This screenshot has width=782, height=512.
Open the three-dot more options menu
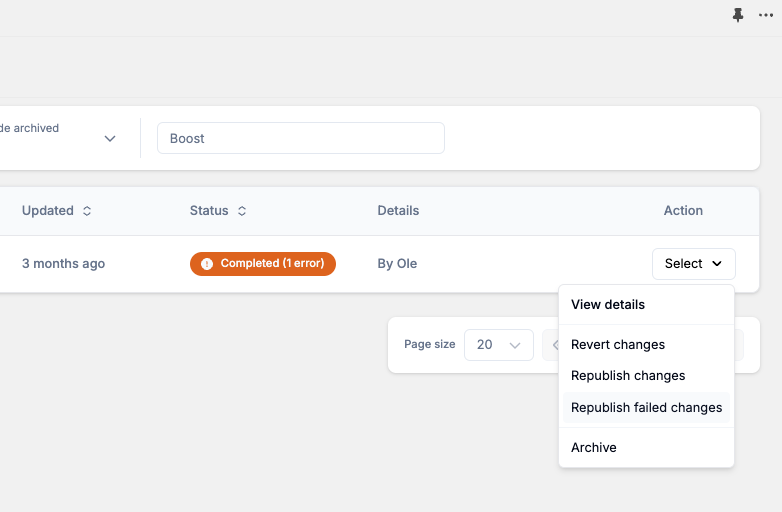click(x=766, y=15)
